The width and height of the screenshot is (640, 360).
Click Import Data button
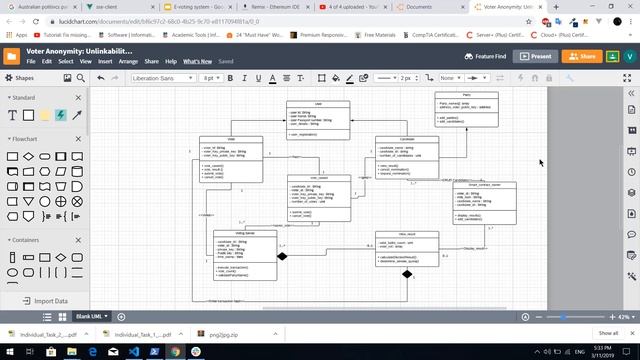click(x=45, y=301)
